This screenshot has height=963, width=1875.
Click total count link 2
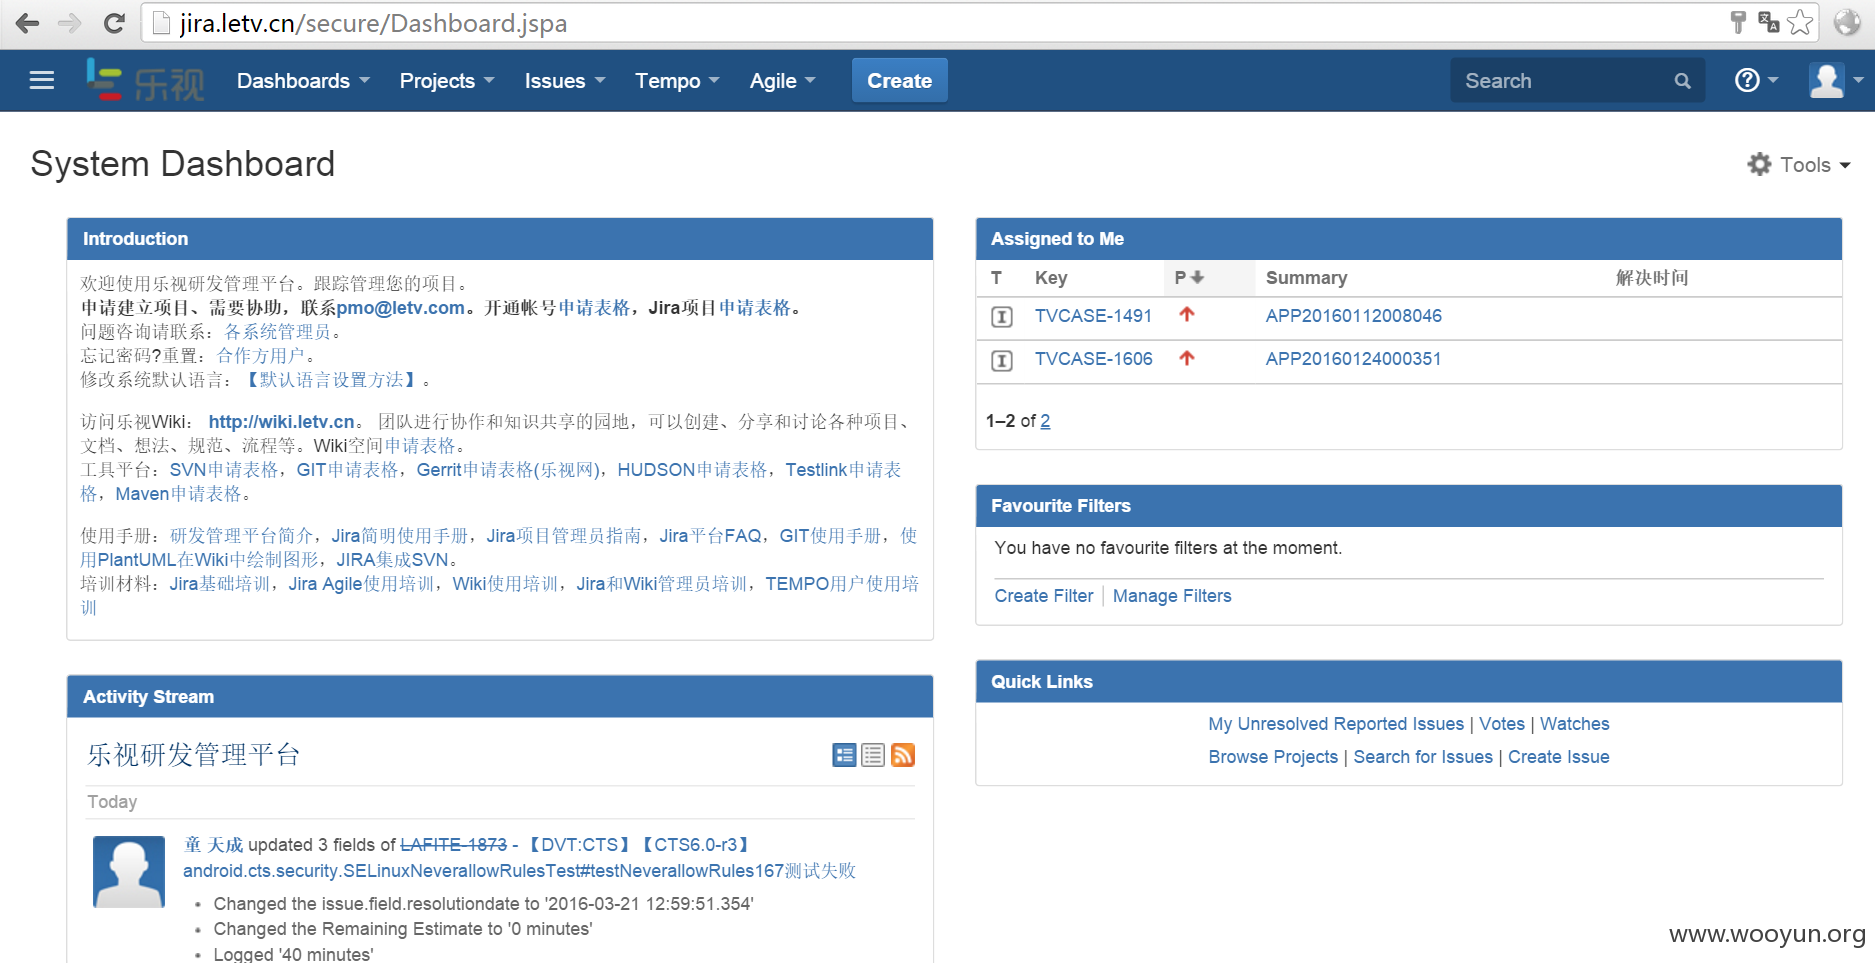pos(1045,421)
